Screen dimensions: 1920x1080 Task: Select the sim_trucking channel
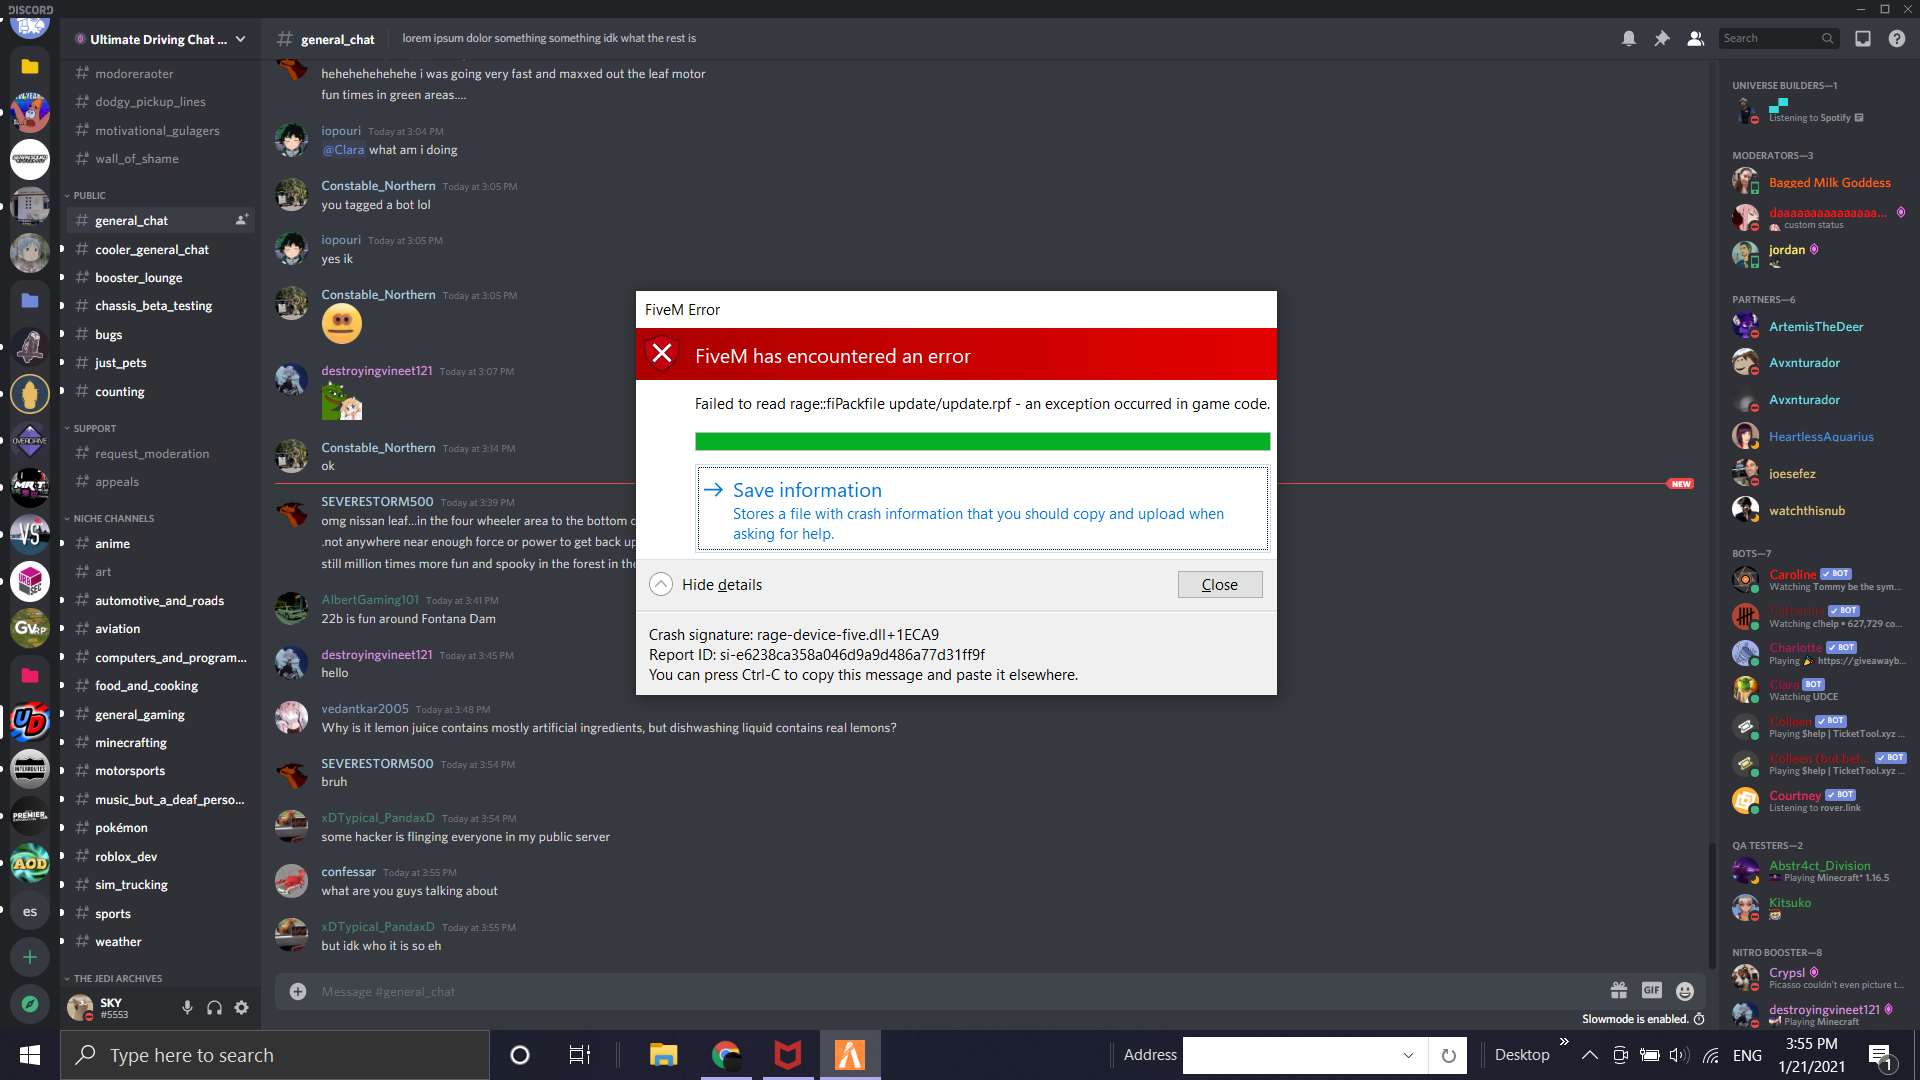coord(130,884)
